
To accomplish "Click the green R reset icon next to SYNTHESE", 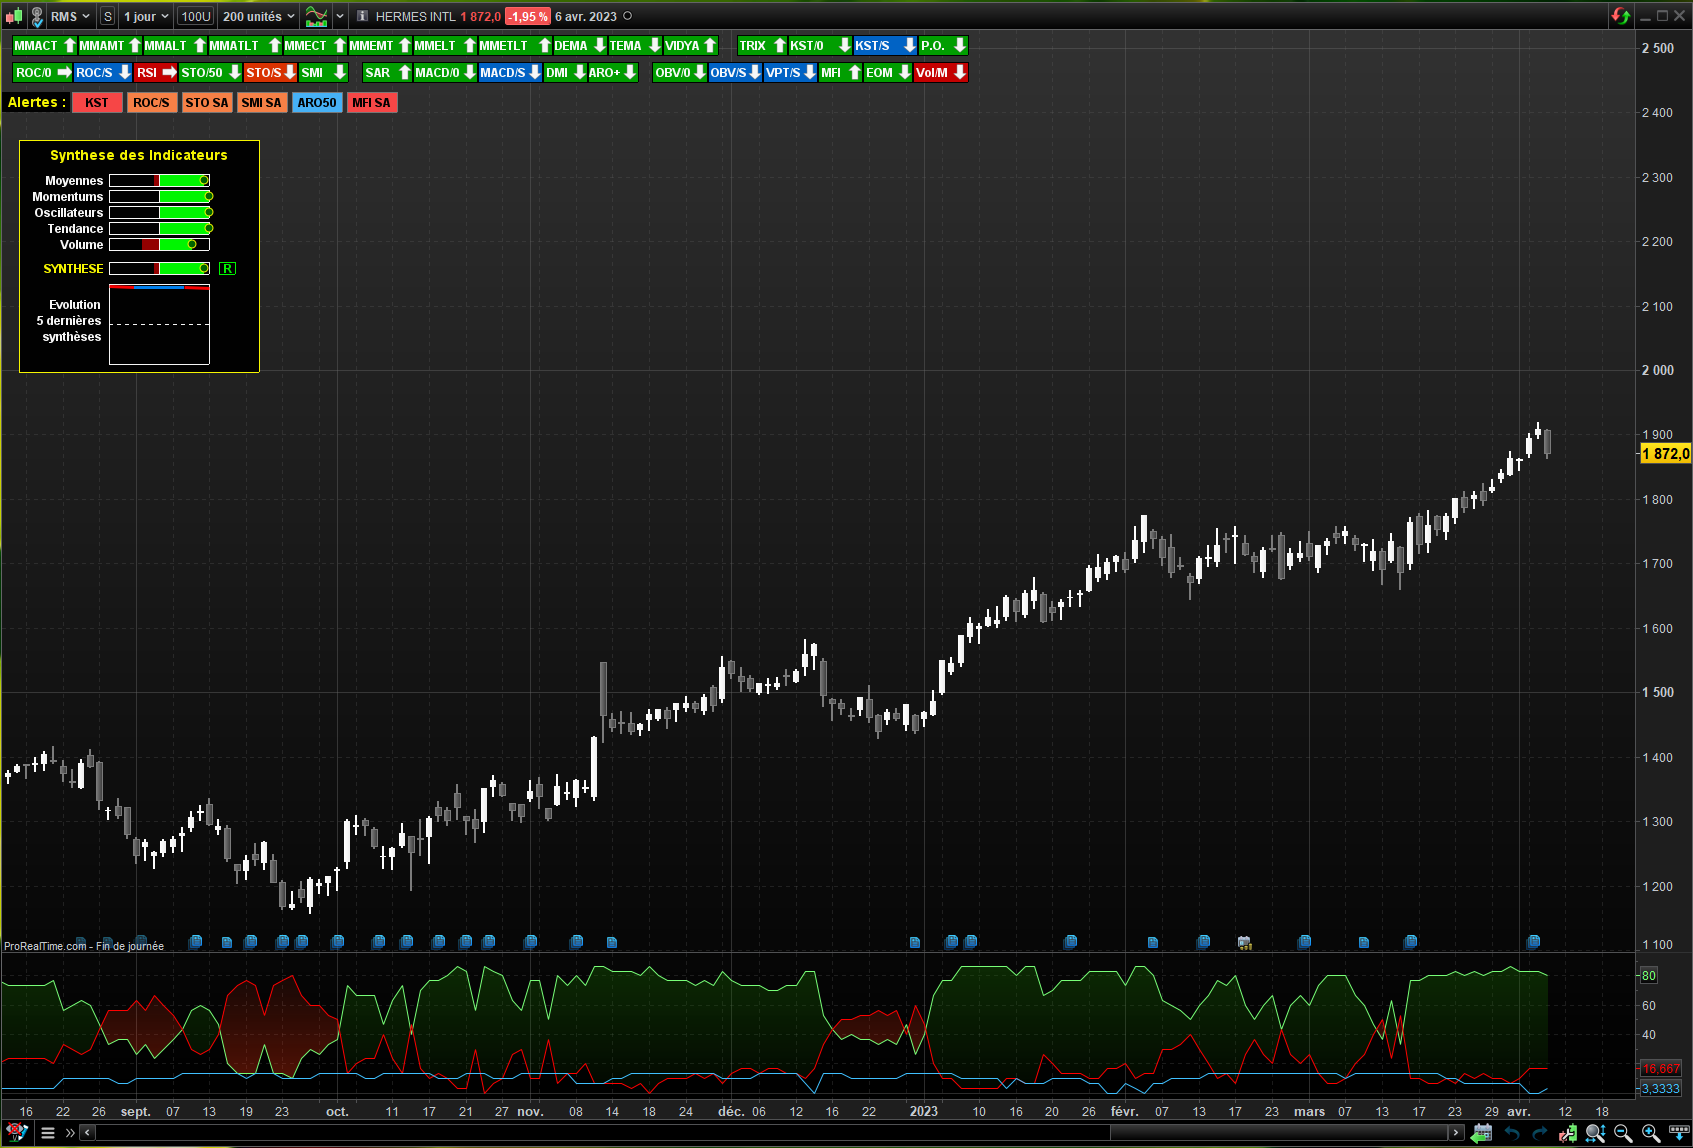I will pos(228,268).
